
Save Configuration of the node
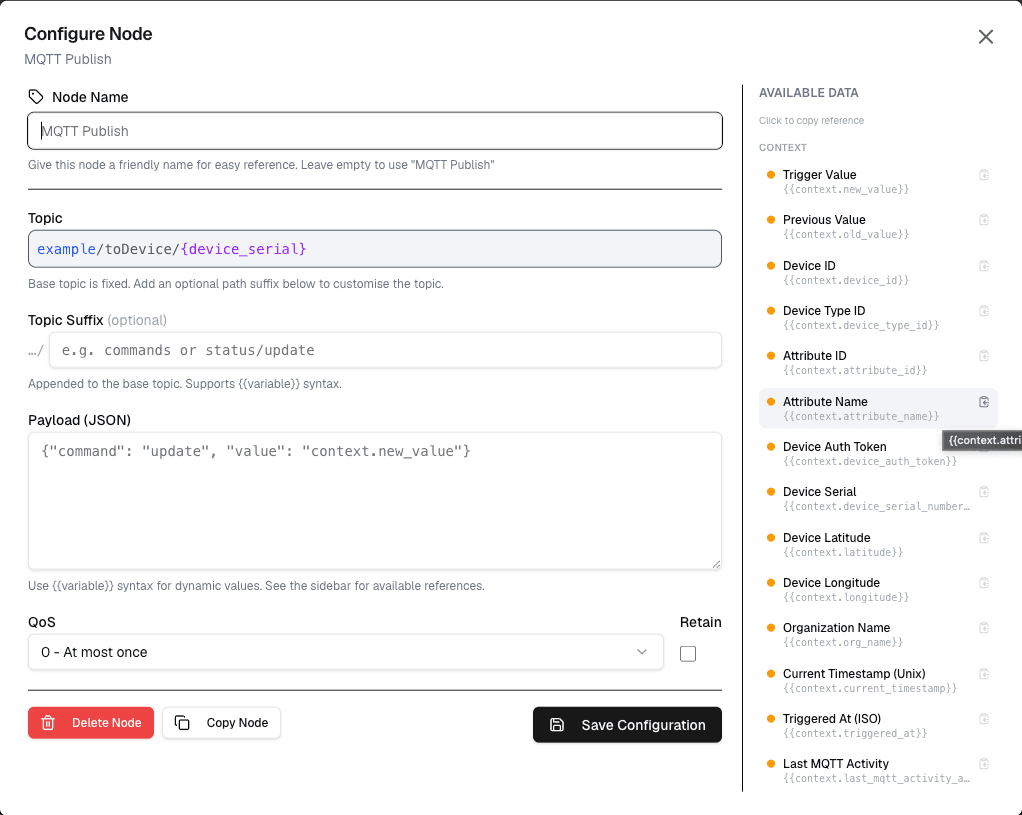coord(627,724)
